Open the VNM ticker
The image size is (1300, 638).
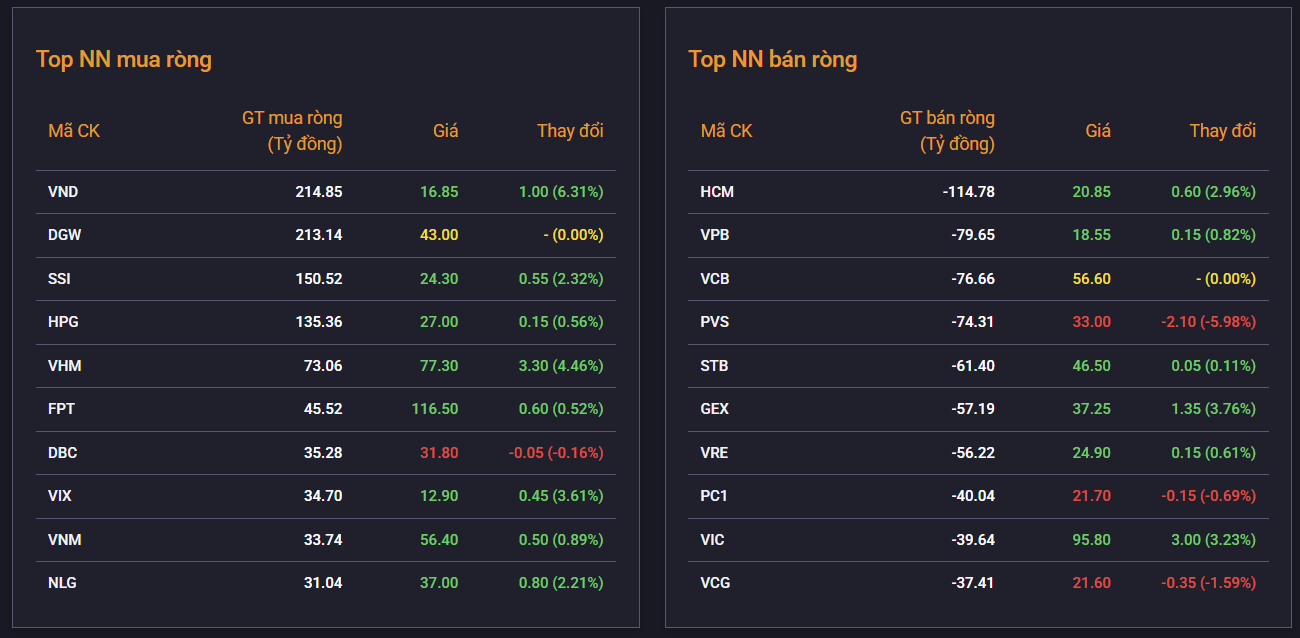pyautogui.click(x=65, y=540)
